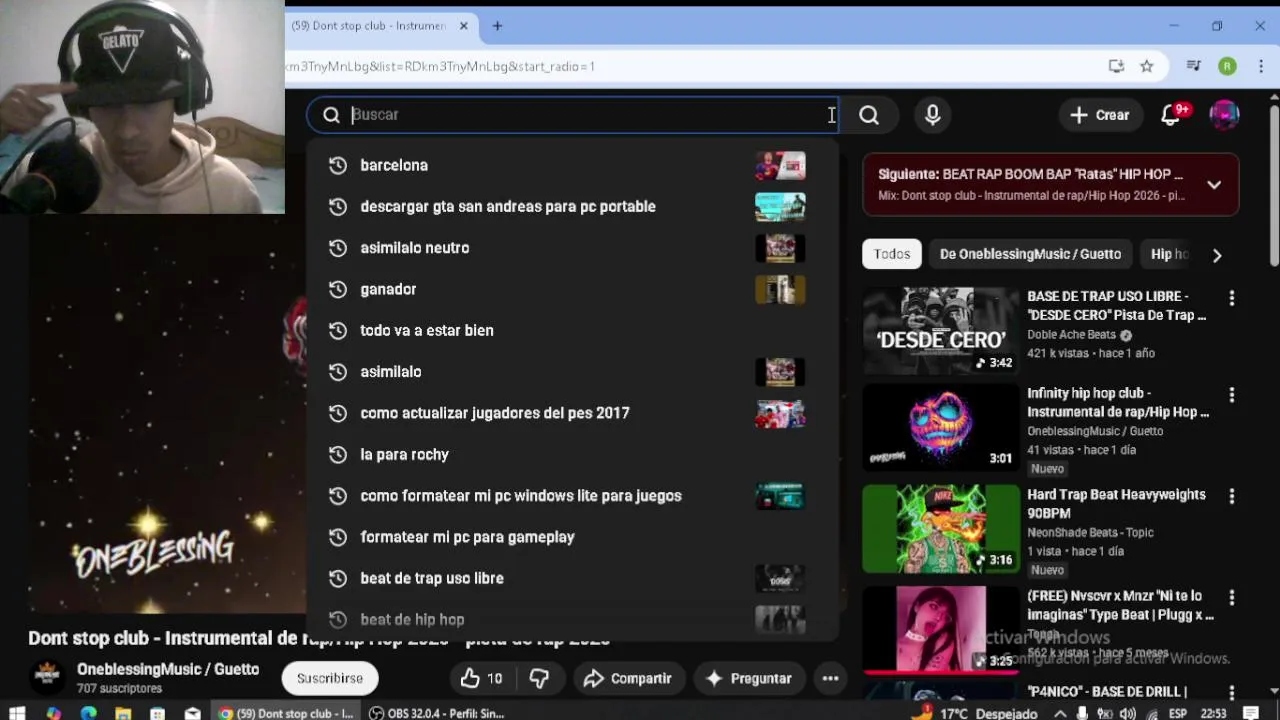Open options menu for 'Infinity hip hop club'
The width and height of the screenshot is (1280, 720).
click(x=1231, y=395)
